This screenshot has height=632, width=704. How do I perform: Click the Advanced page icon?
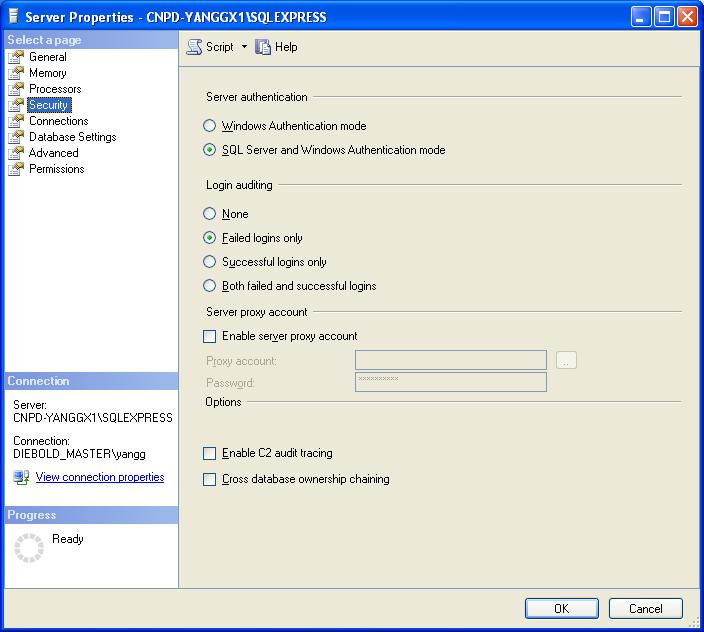pyautogui.click(x=16, y=153)
